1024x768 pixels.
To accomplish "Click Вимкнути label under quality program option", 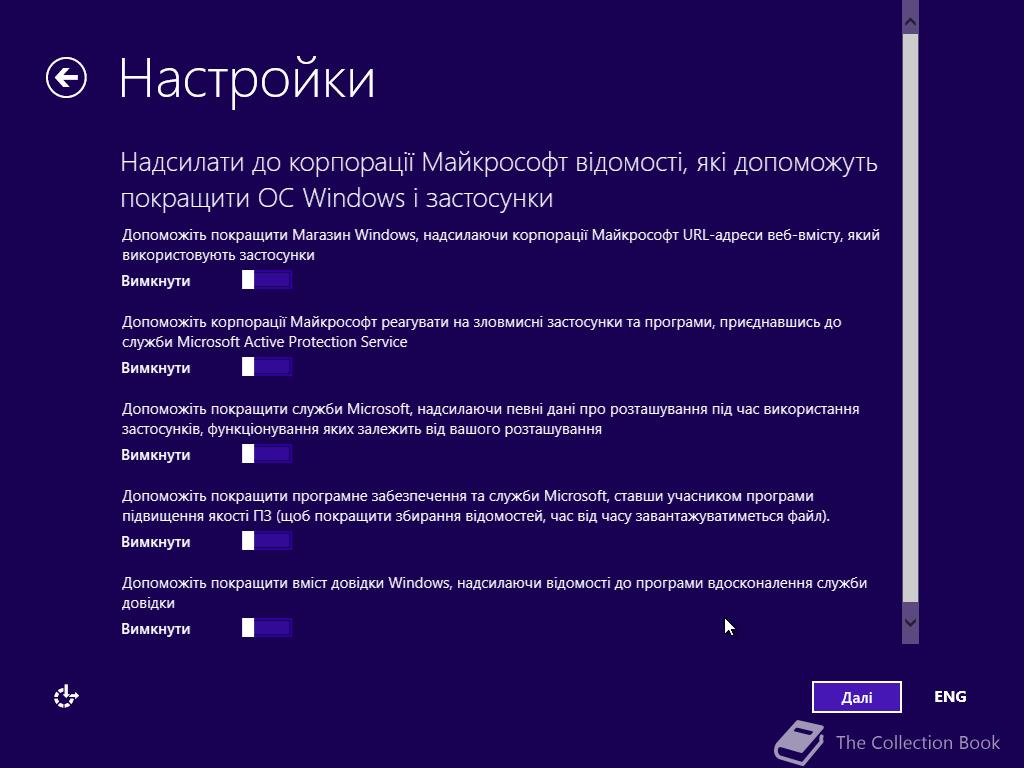I will pyautogui.click(x=155, y=541).
